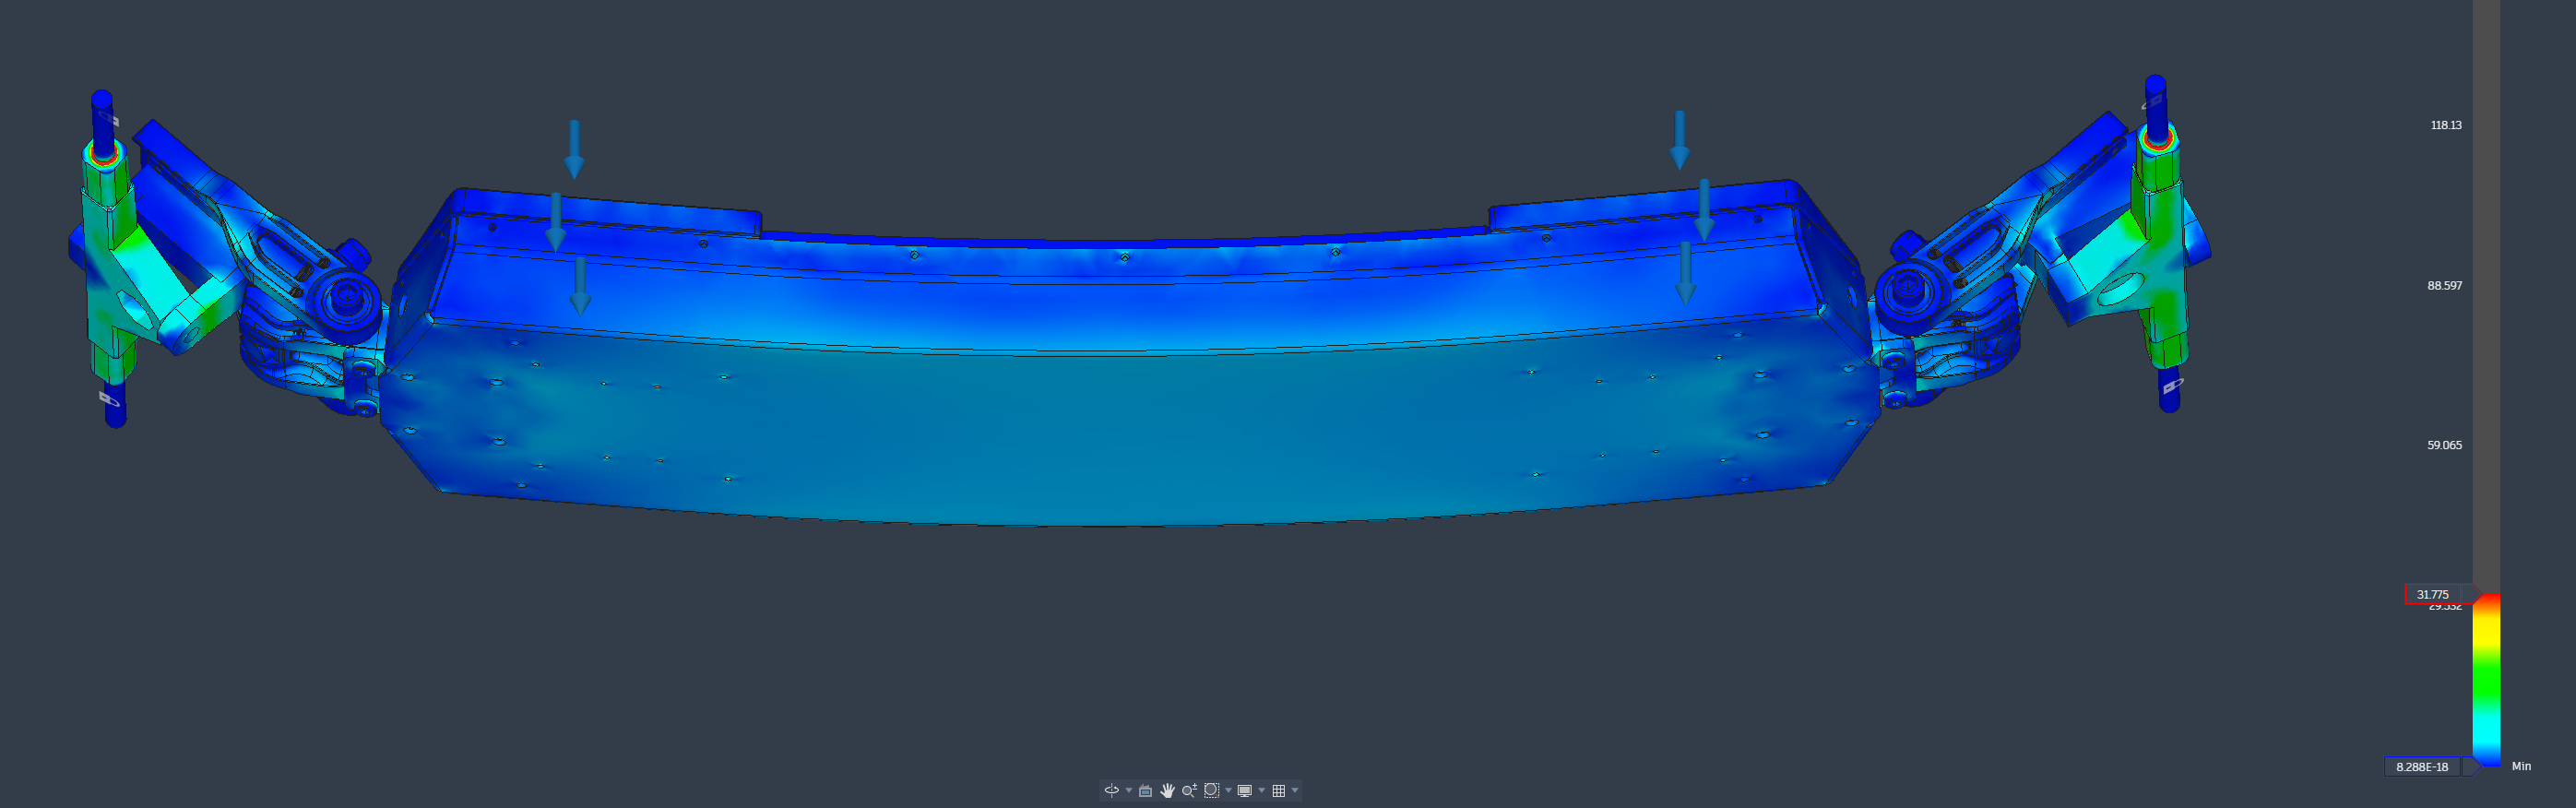Activate the Pan hand tool
The width and height of the screenshot is (2576, 808).
pyautogui.click(x=1167, y=790)
